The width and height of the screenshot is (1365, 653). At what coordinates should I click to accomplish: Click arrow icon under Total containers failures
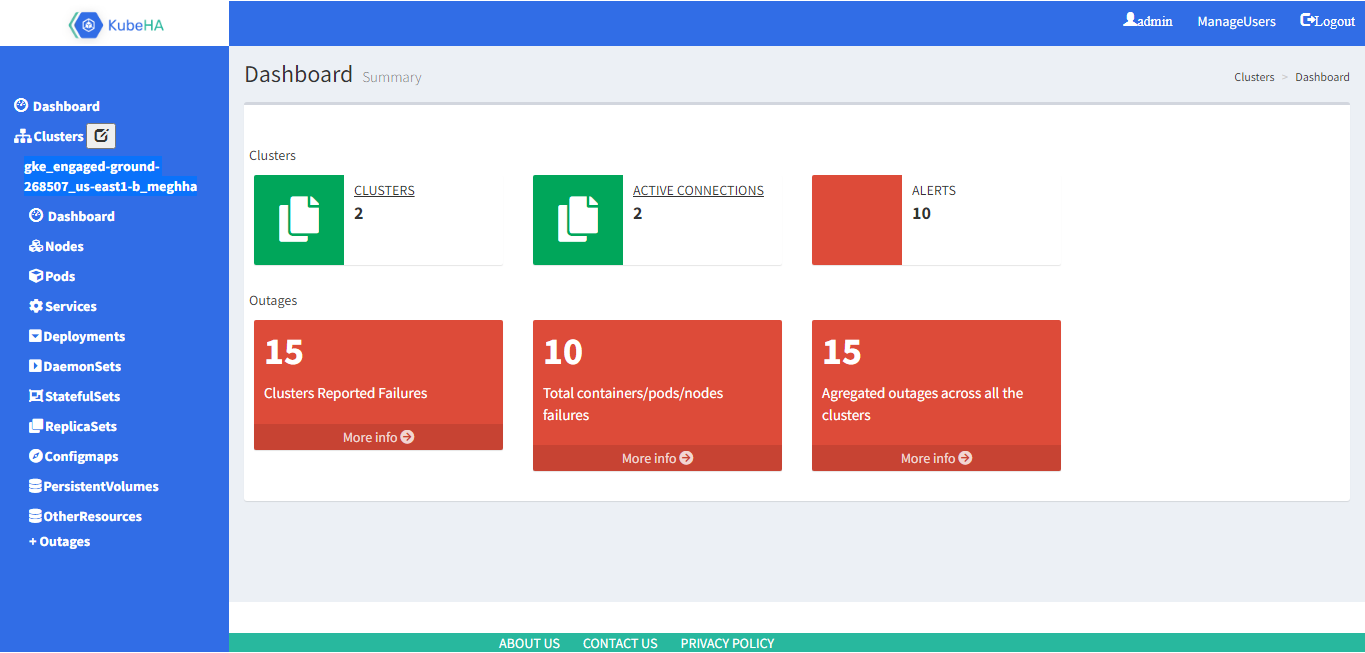click(x=686, y=458)
